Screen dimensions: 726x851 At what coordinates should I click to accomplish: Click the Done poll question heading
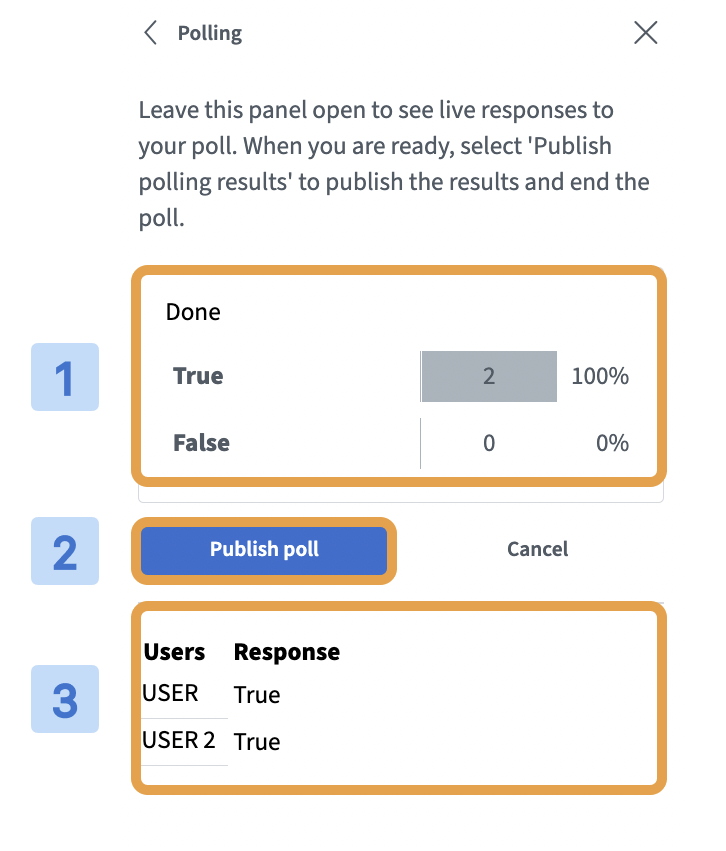pos(192,311)
